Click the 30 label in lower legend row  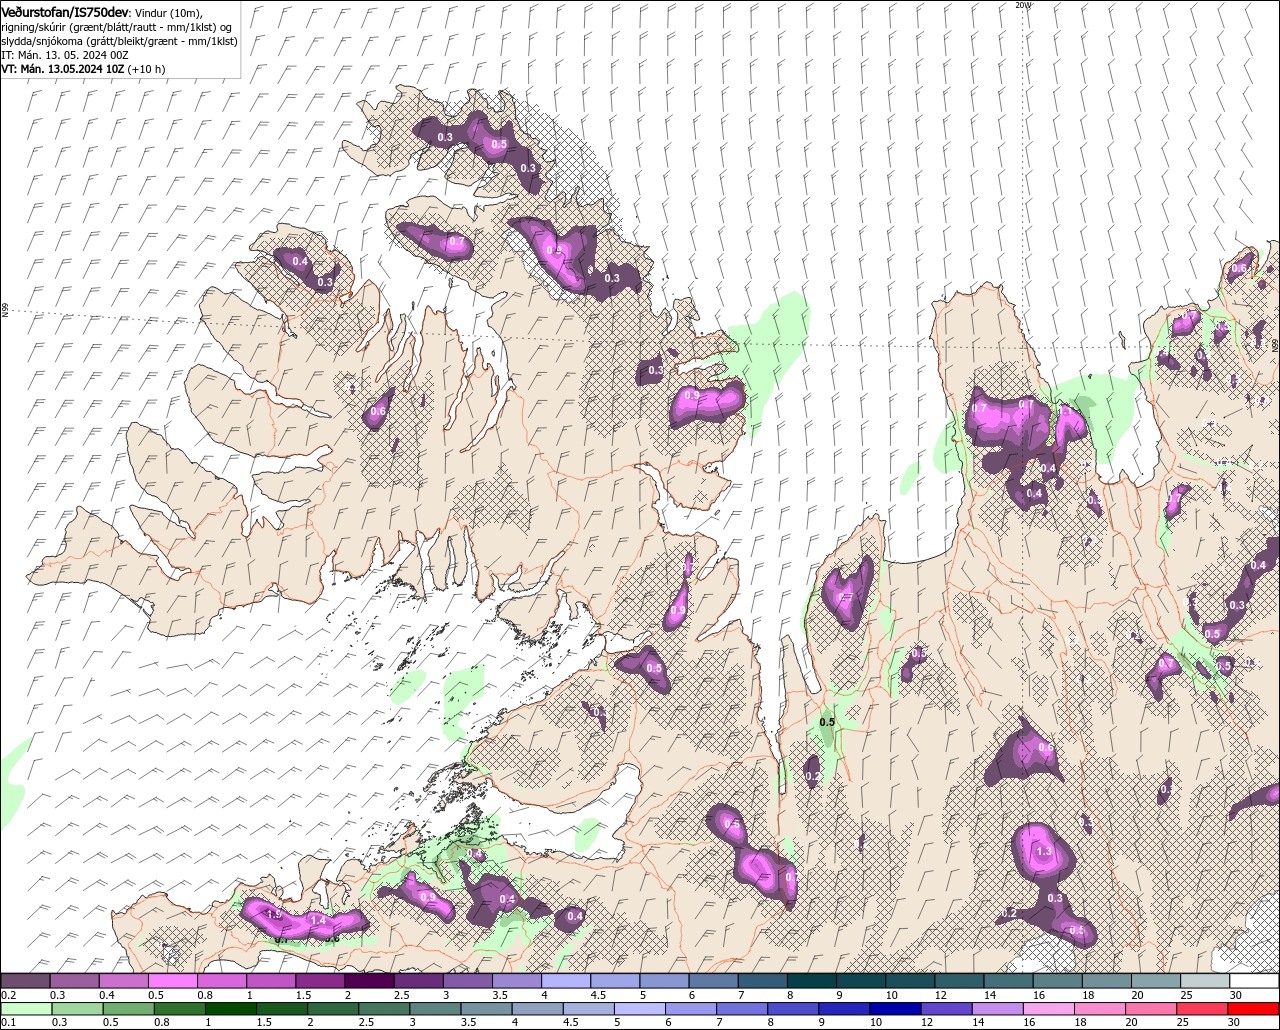click(1233, 1022)
